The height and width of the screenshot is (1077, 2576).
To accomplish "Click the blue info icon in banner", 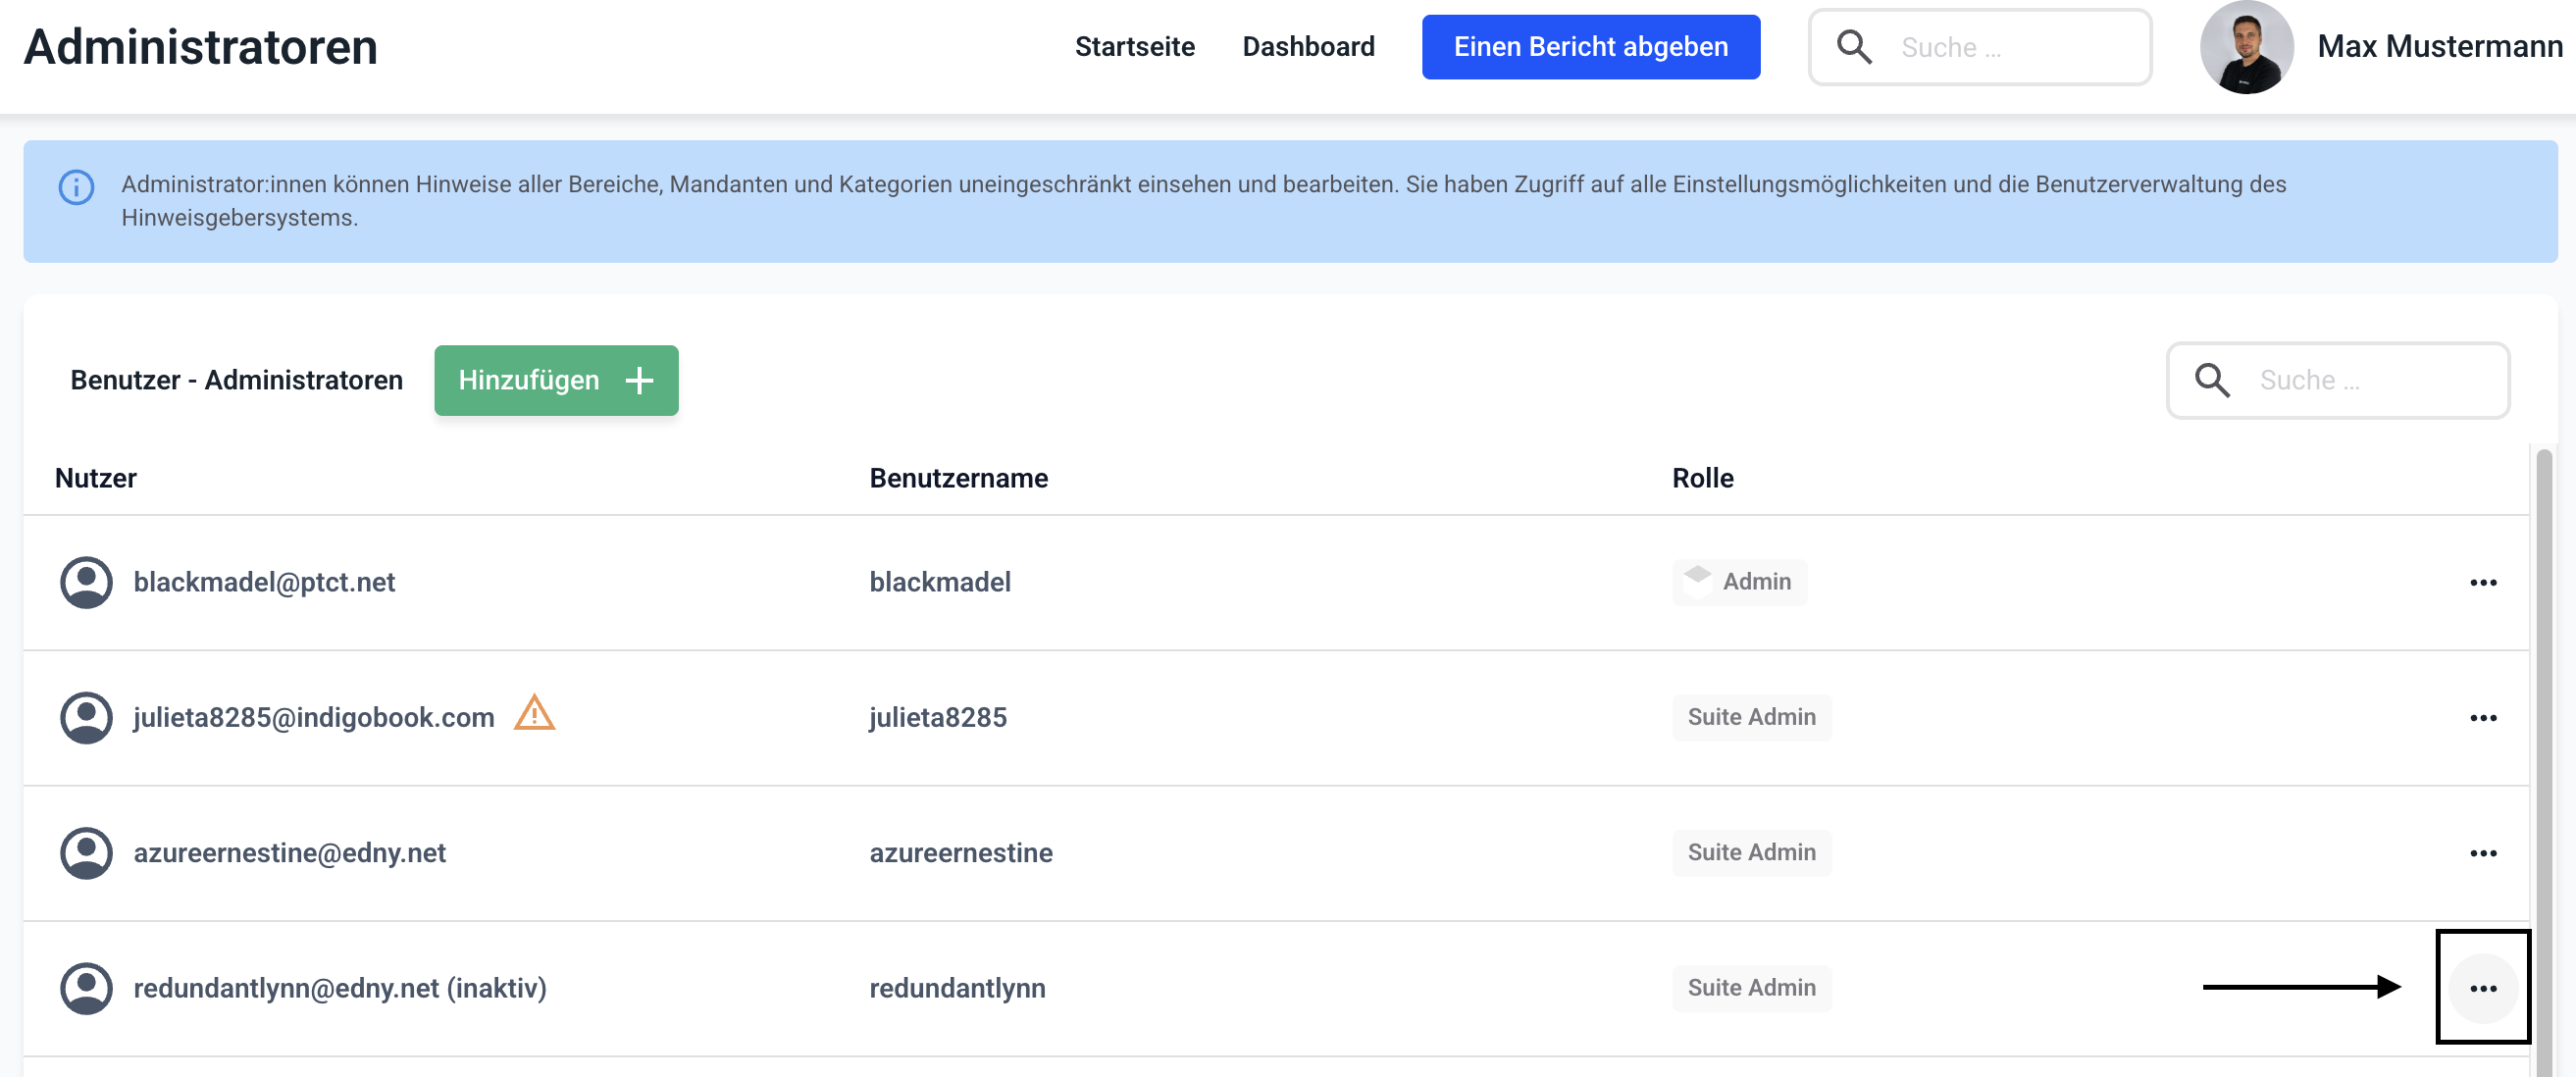I will [76, 187].
